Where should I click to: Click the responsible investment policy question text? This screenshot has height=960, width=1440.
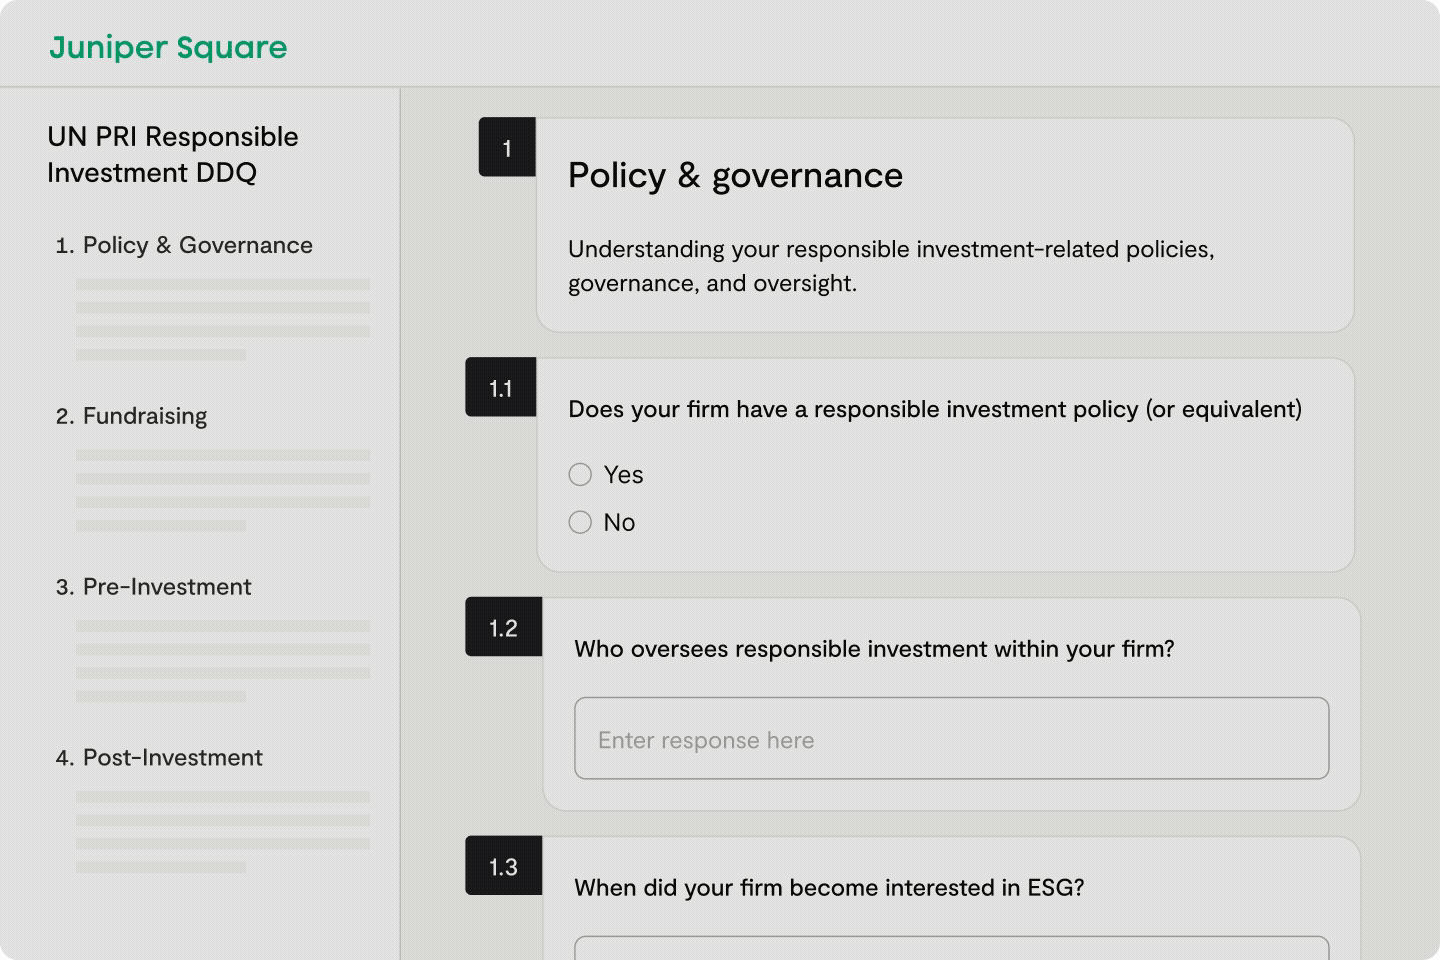(935, 409)
